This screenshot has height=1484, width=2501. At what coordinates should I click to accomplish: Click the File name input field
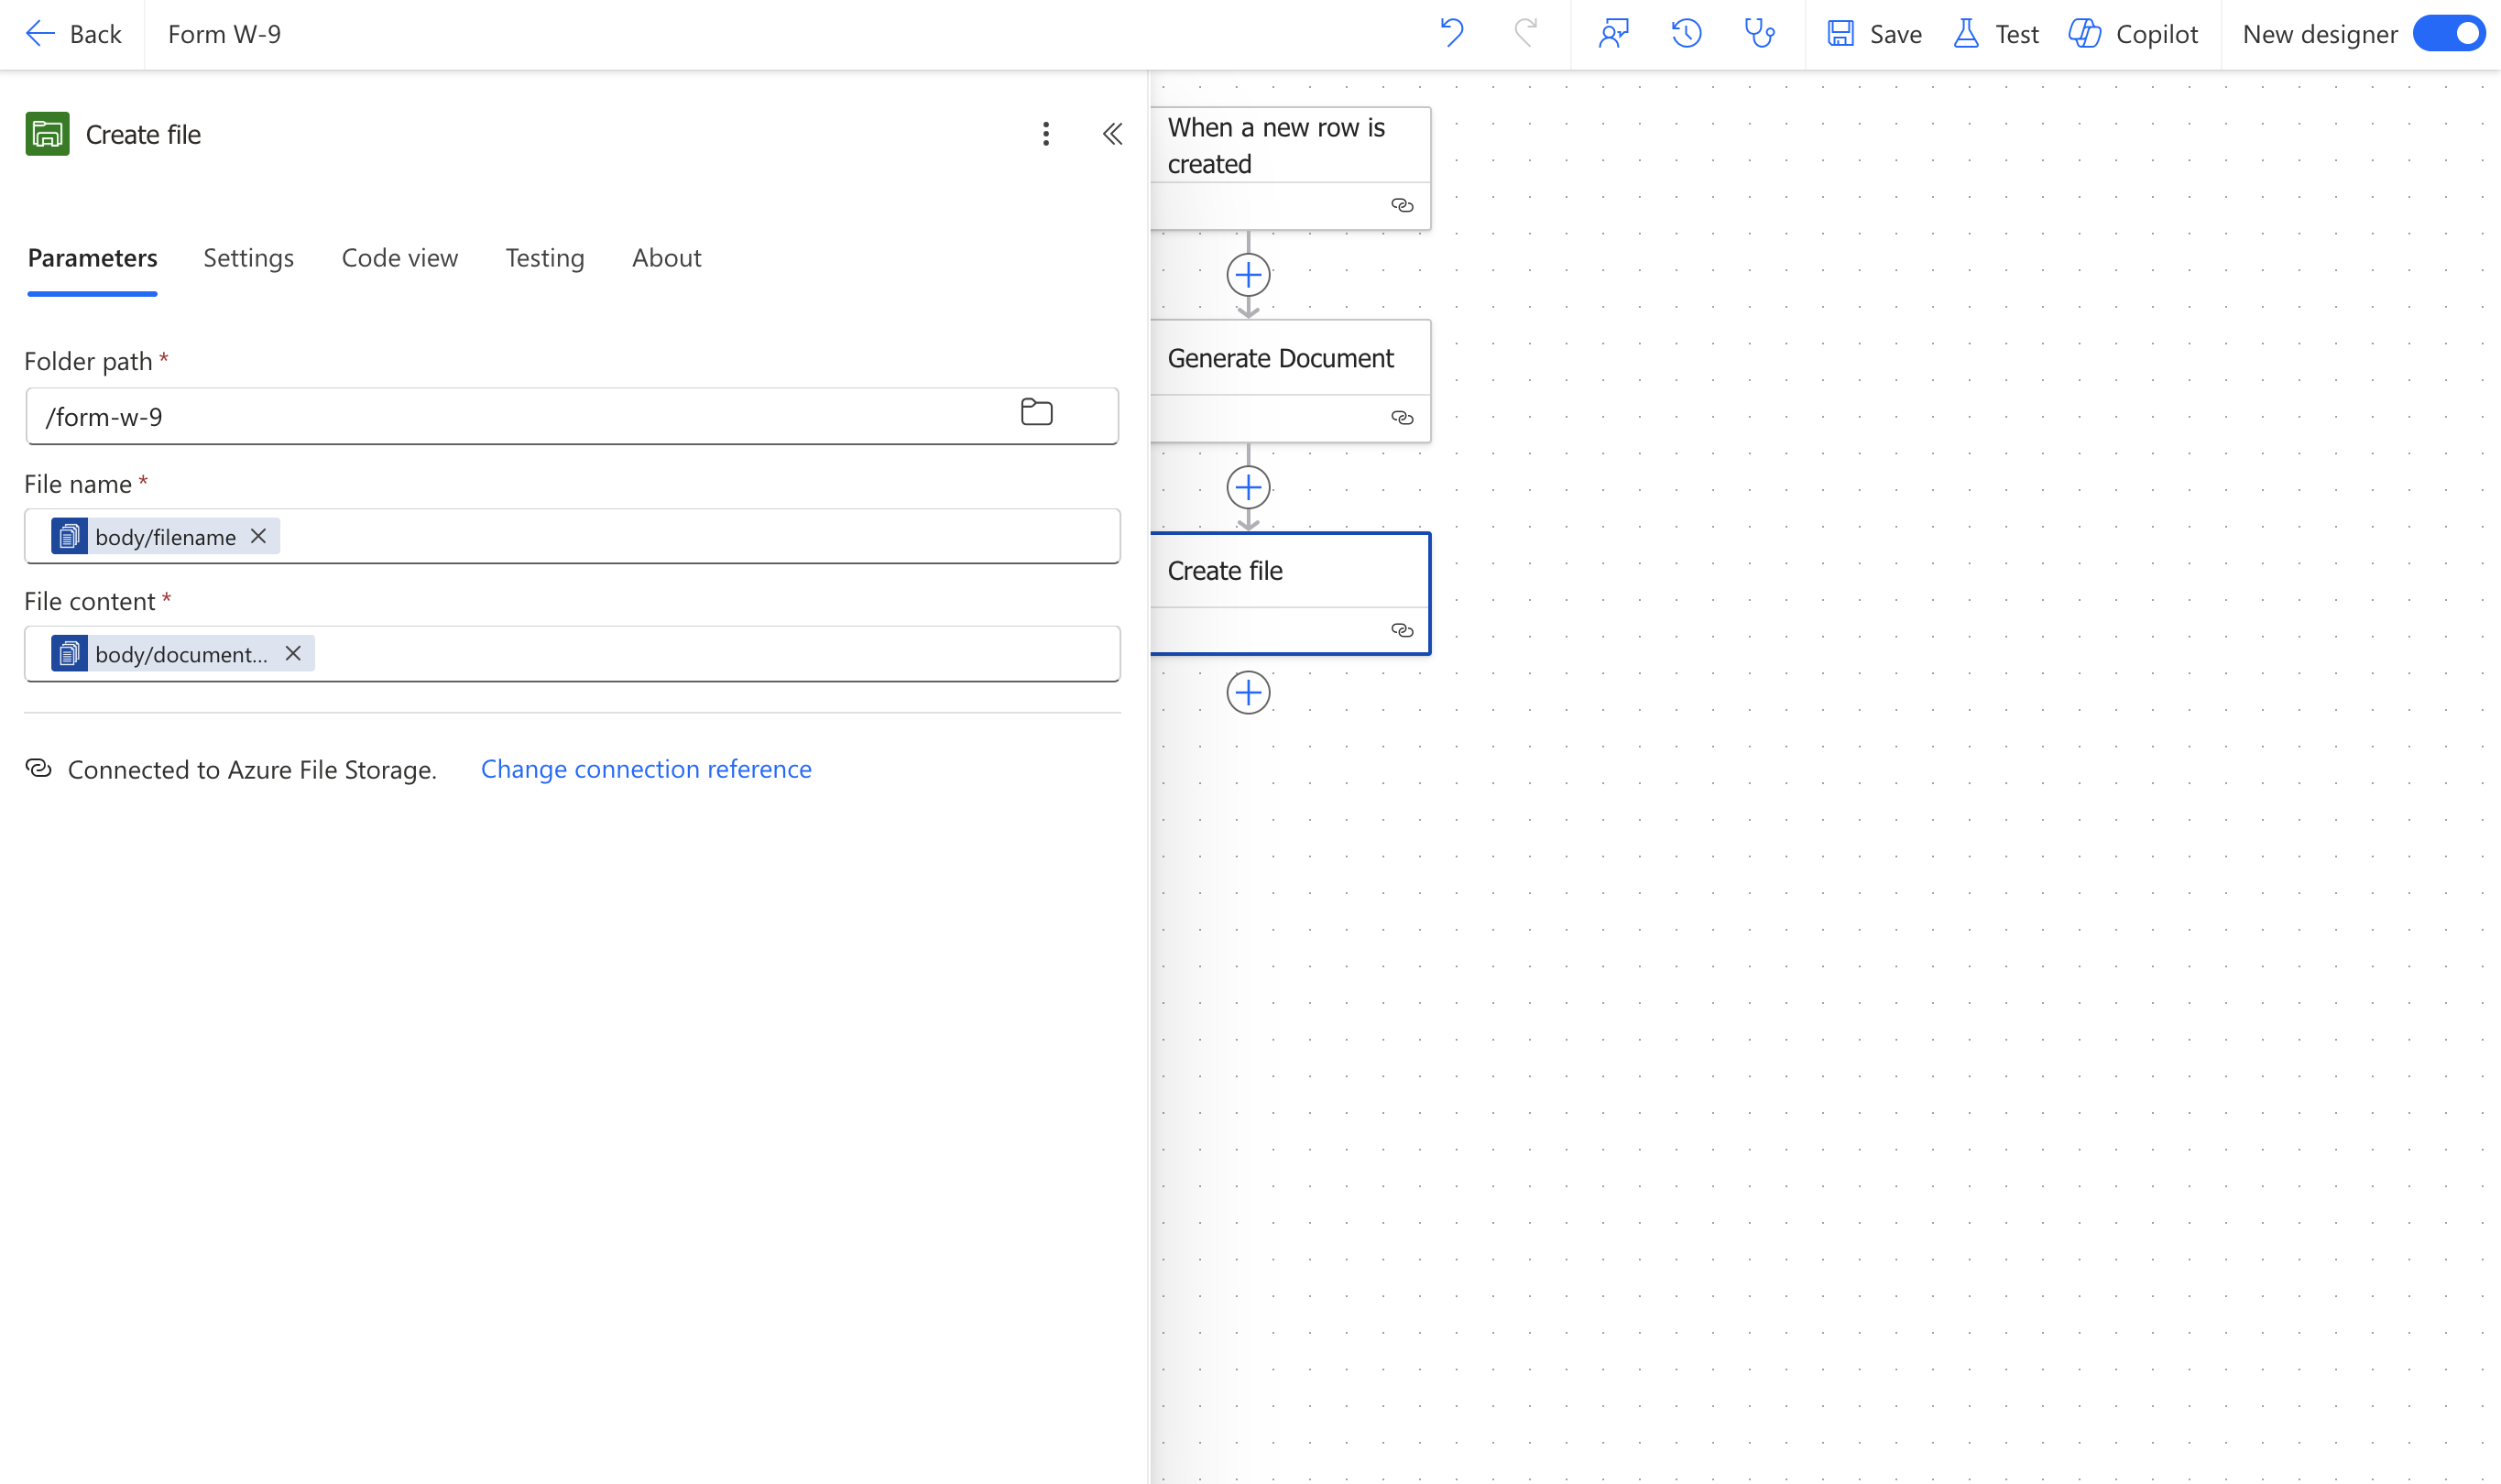[x=571, y=536]
